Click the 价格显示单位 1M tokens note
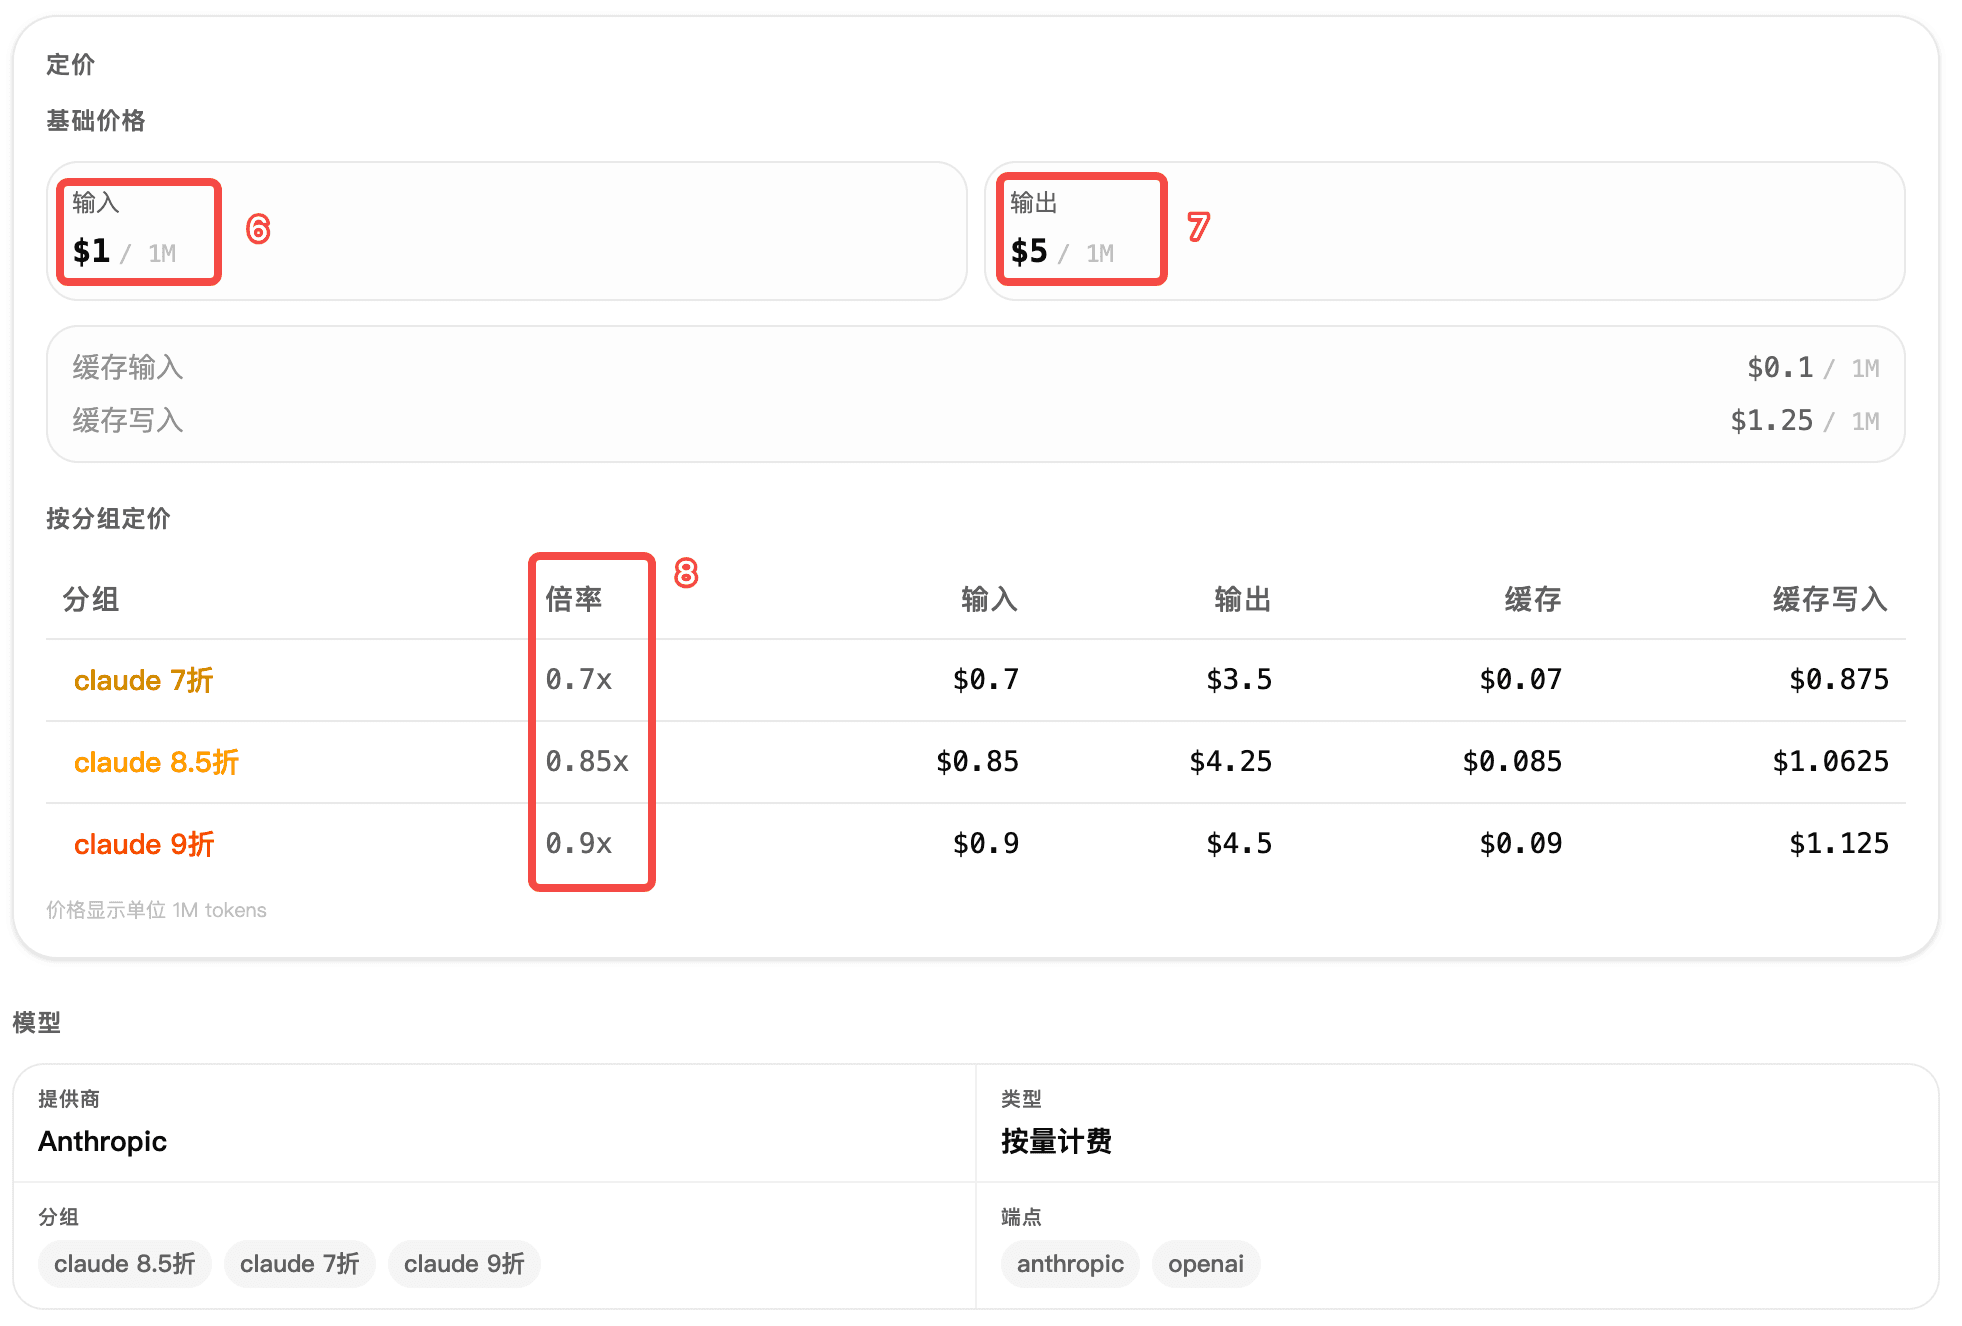 point(156,911)
